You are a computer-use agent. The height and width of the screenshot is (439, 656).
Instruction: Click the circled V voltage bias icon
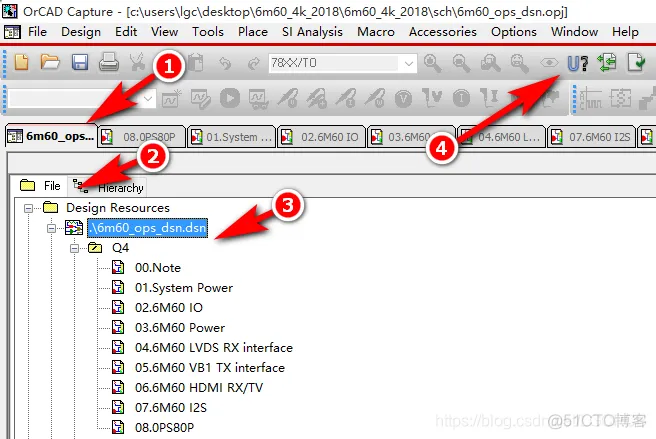tap(403, 99)
